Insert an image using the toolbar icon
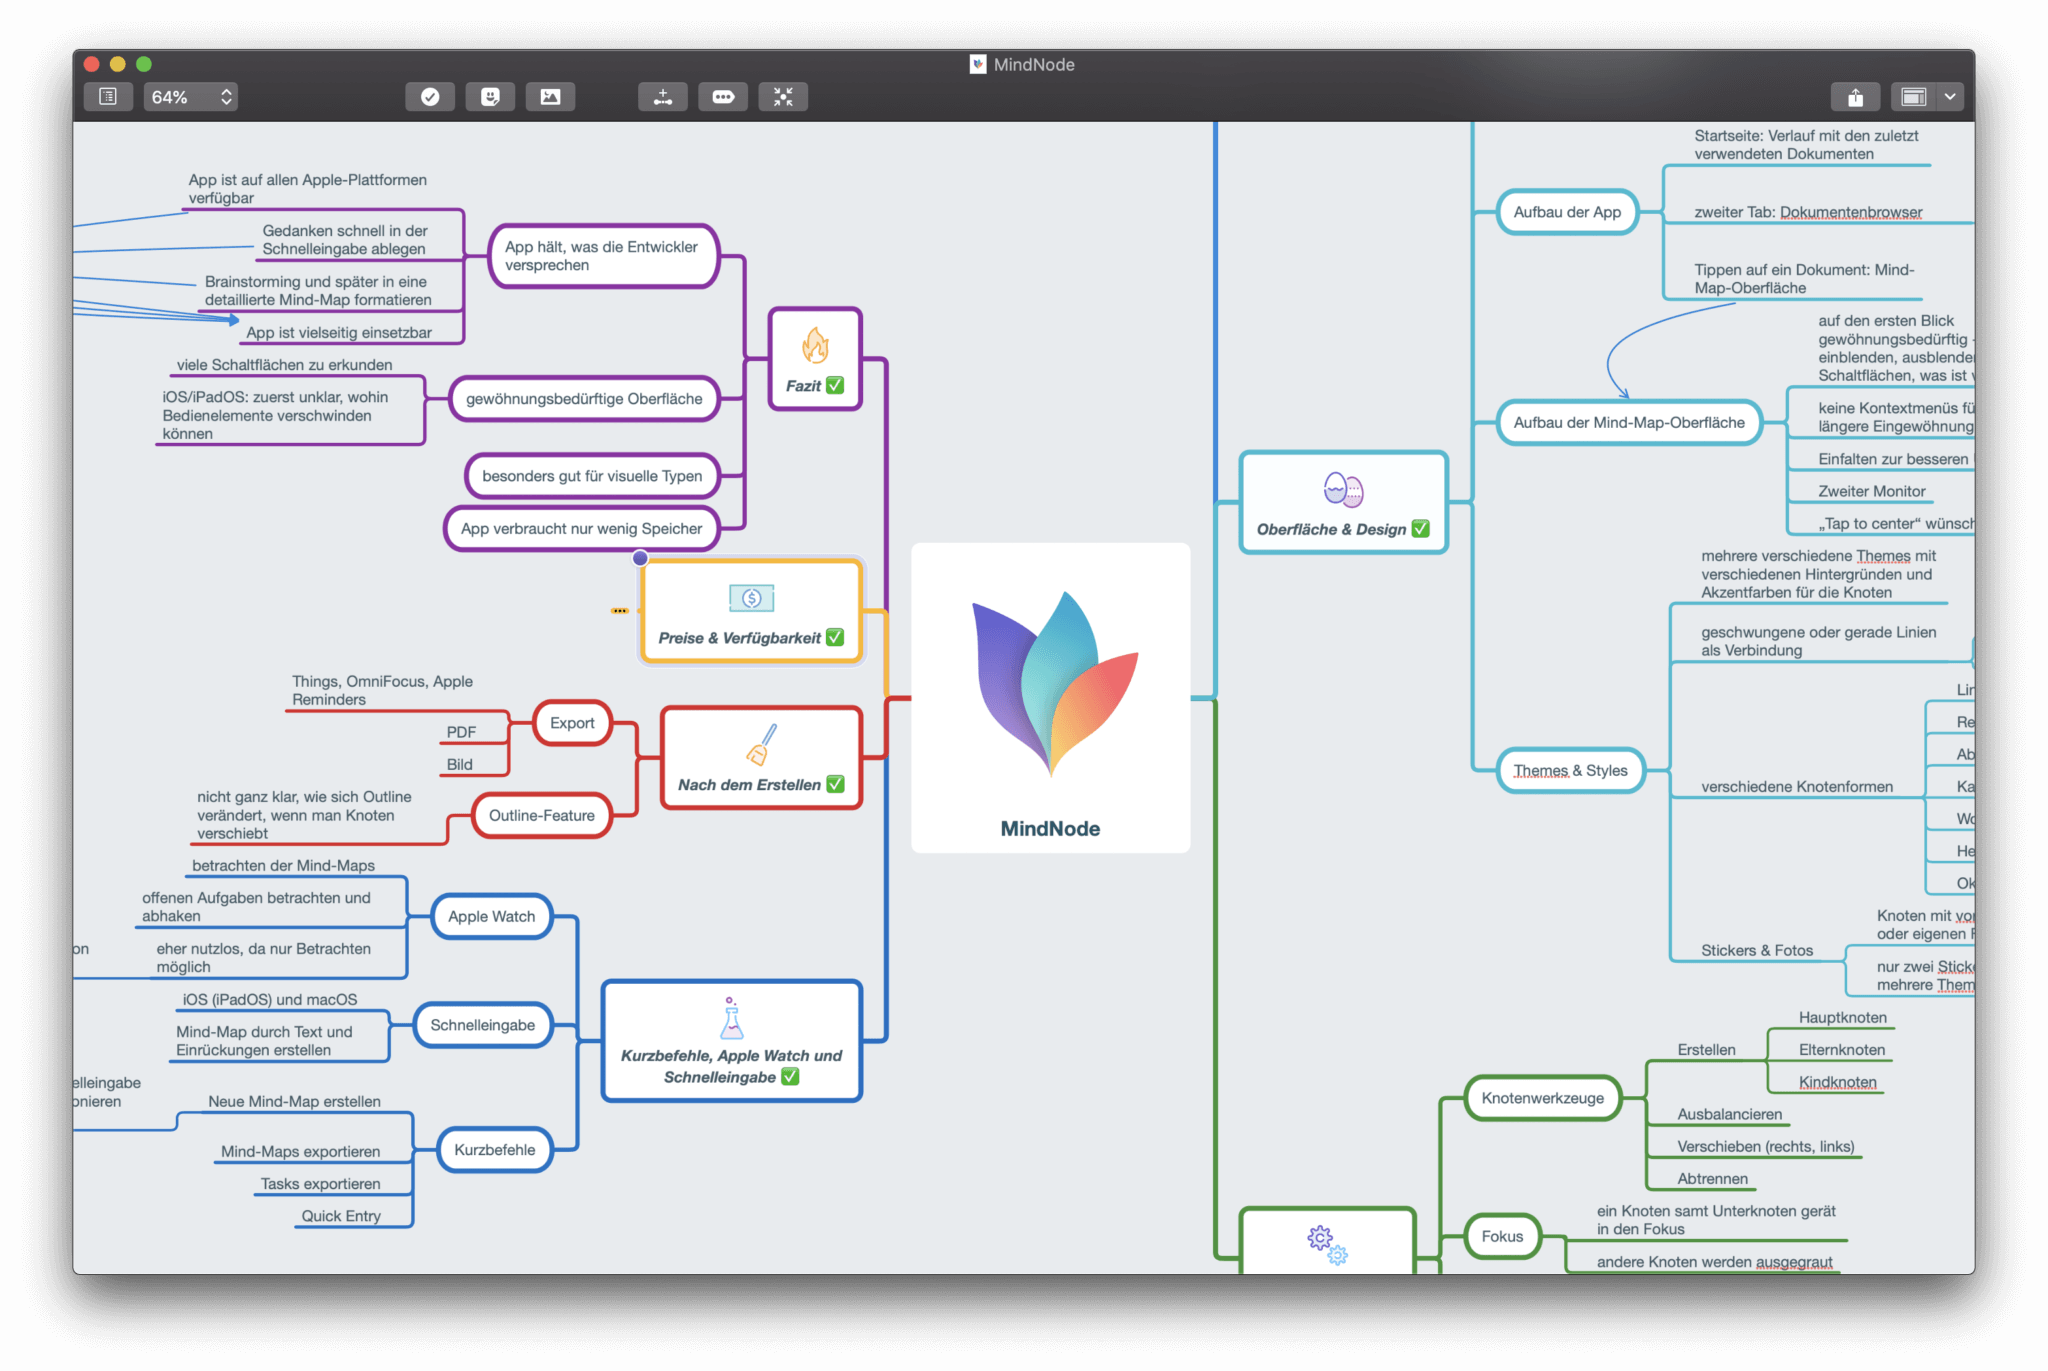 [x=552, y=96]
